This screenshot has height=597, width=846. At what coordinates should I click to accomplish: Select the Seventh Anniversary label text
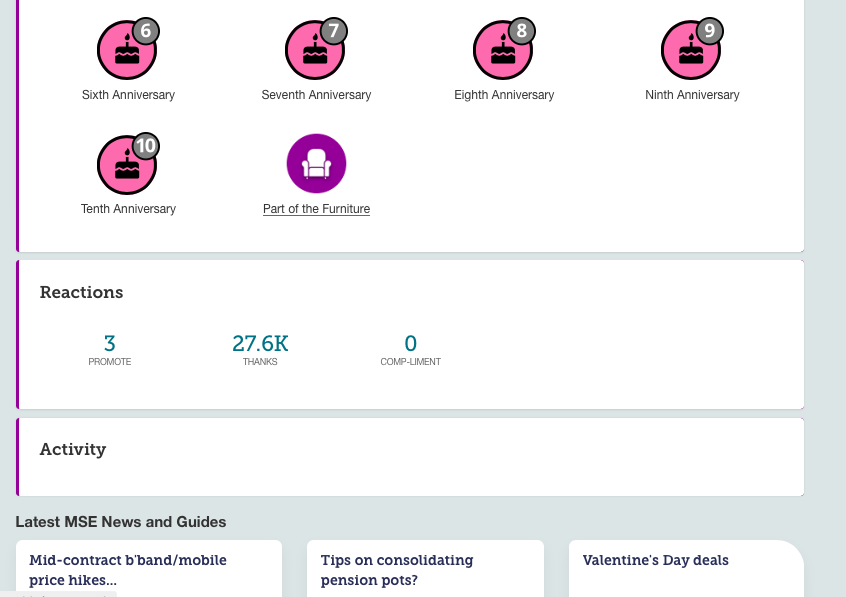click(x=316, y=95)
